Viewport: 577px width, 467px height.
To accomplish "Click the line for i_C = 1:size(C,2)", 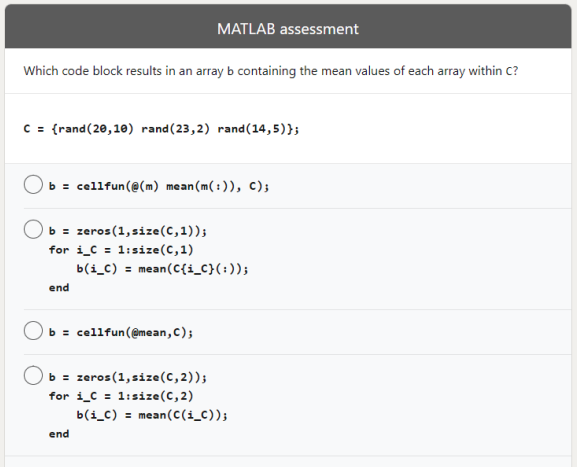I will (x=121, y=396).
